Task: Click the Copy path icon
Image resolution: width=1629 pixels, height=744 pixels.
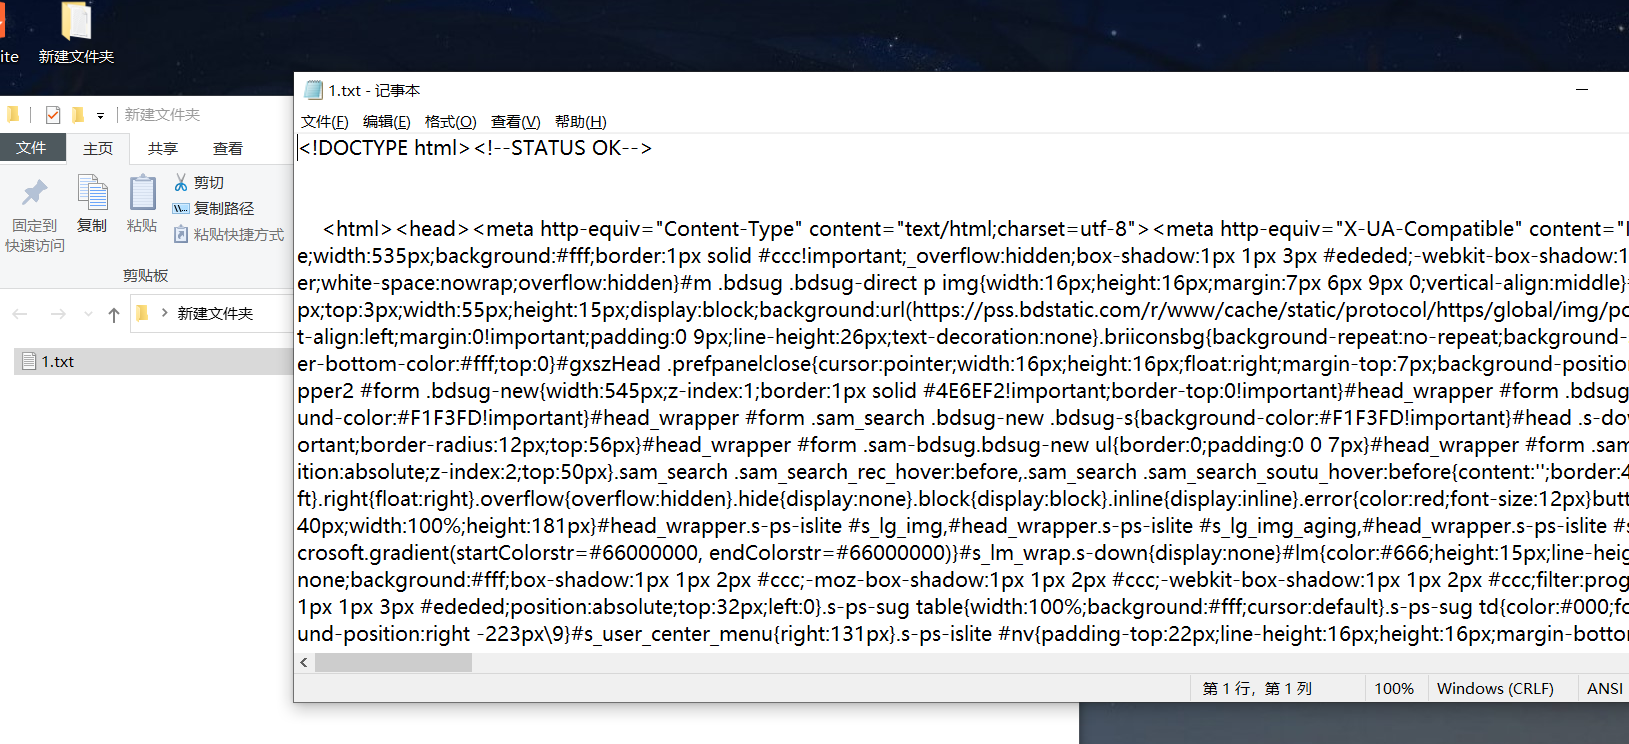Action: coord(181,208)
